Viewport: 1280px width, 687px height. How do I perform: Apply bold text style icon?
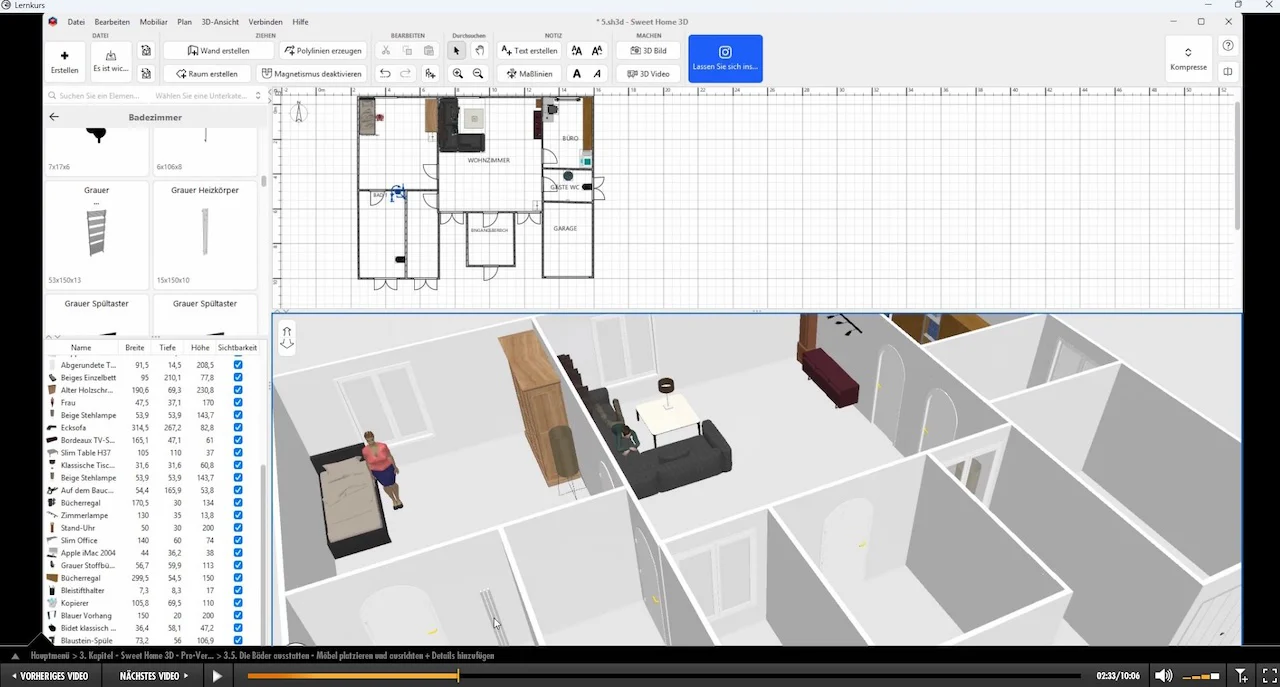(x=577, y=74)
